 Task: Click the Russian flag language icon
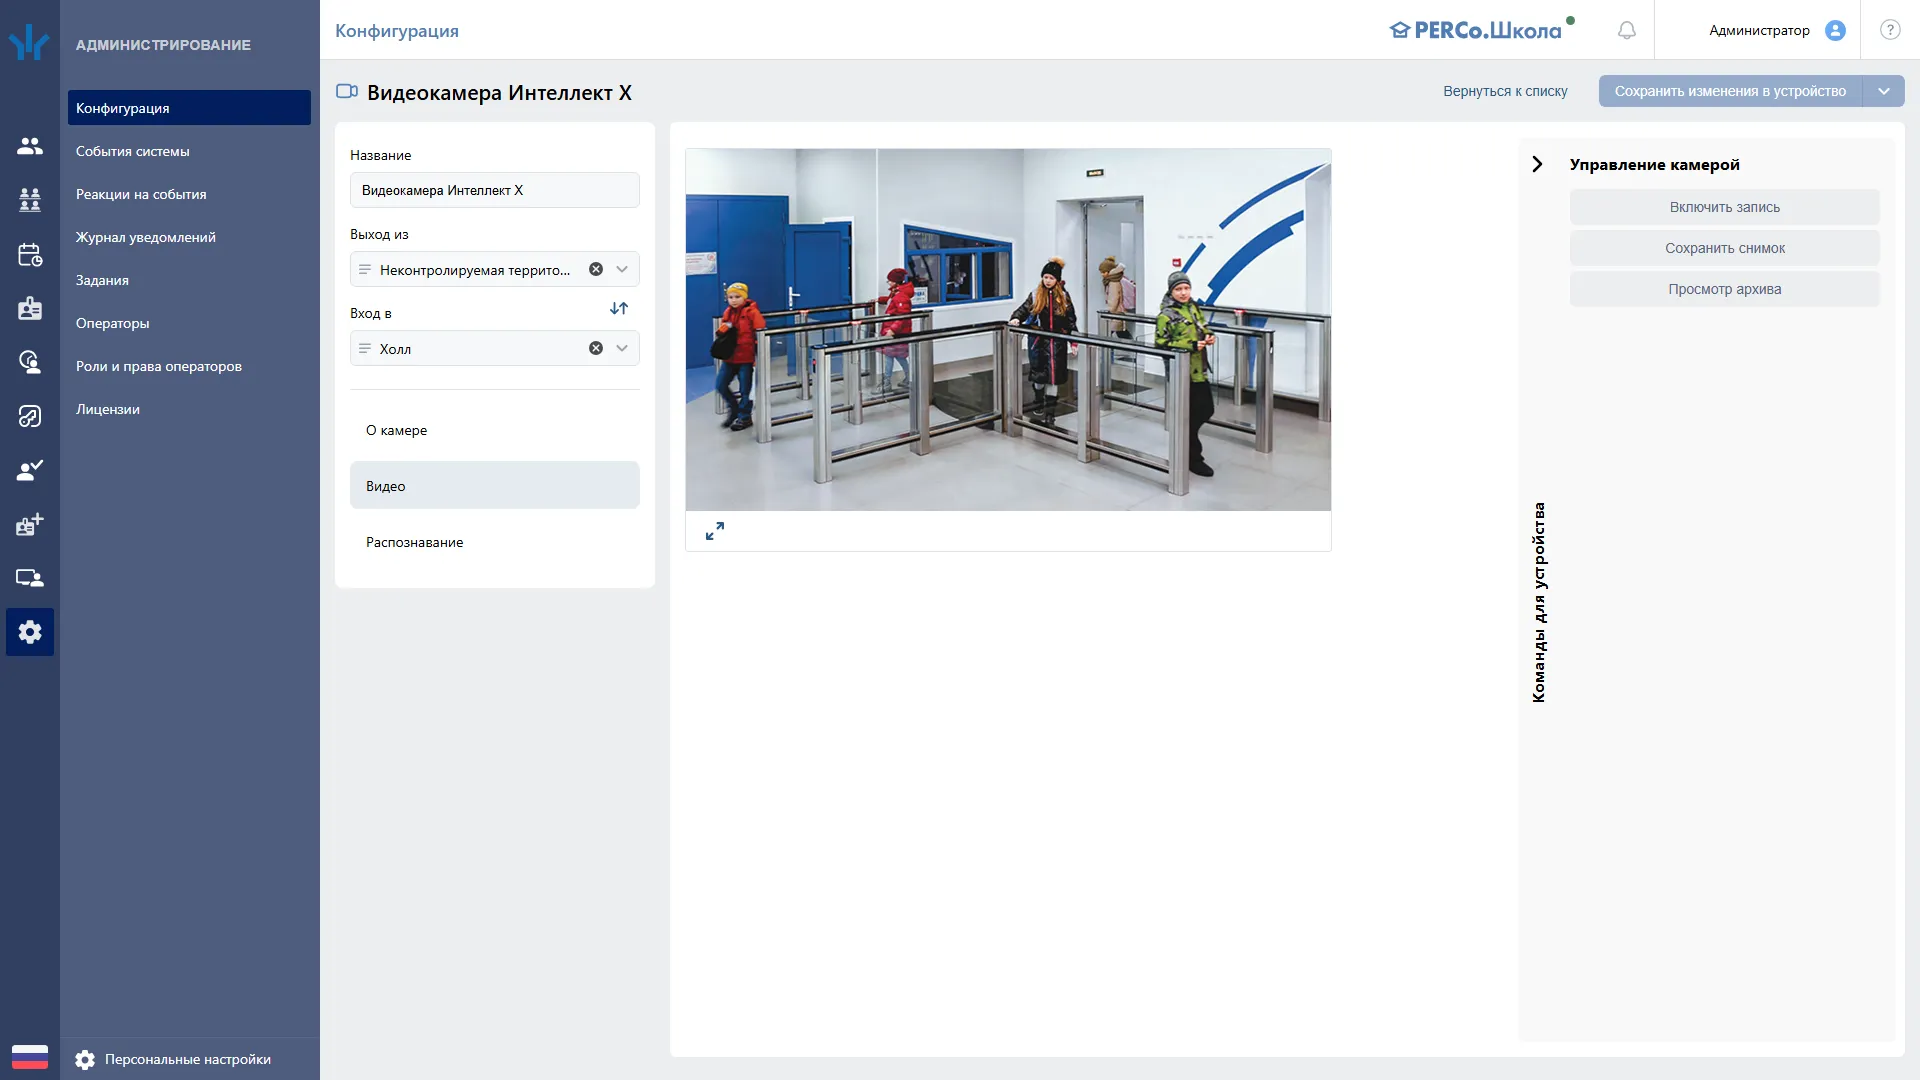point(30,1057)
